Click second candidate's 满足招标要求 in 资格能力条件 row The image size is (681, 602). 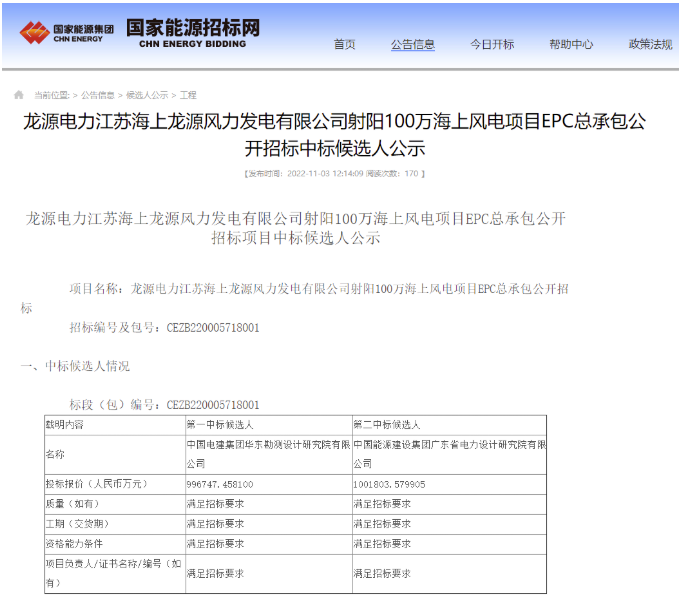(382, 544)
